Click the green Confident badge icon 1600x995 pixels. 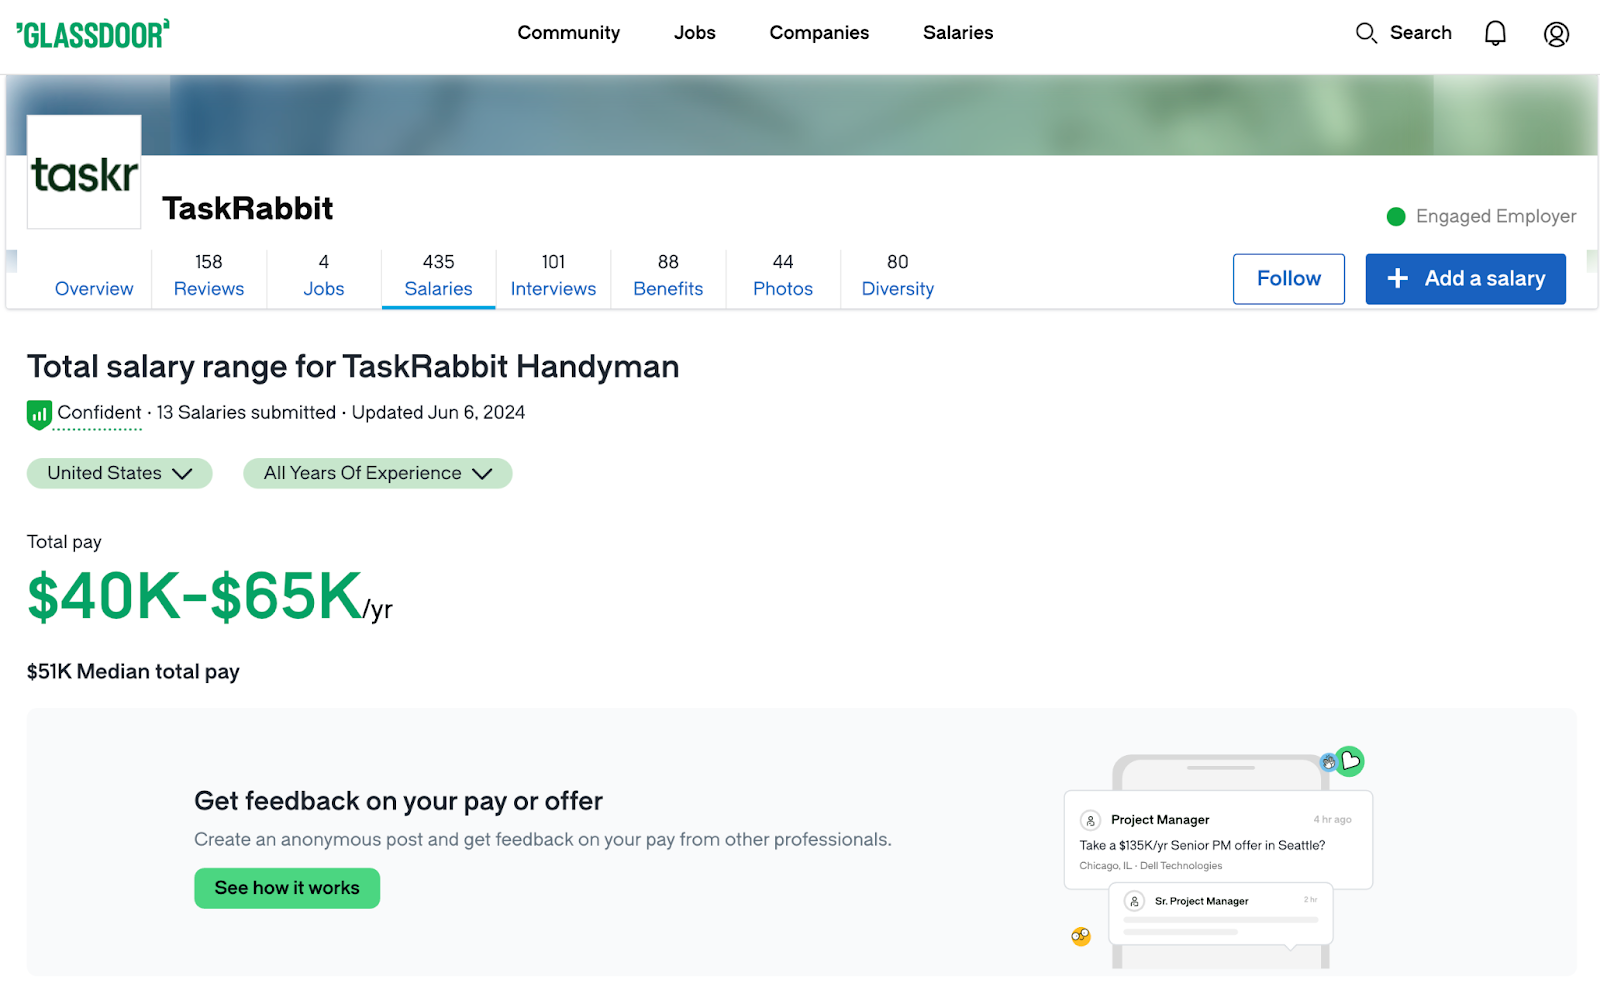[39, 414]
